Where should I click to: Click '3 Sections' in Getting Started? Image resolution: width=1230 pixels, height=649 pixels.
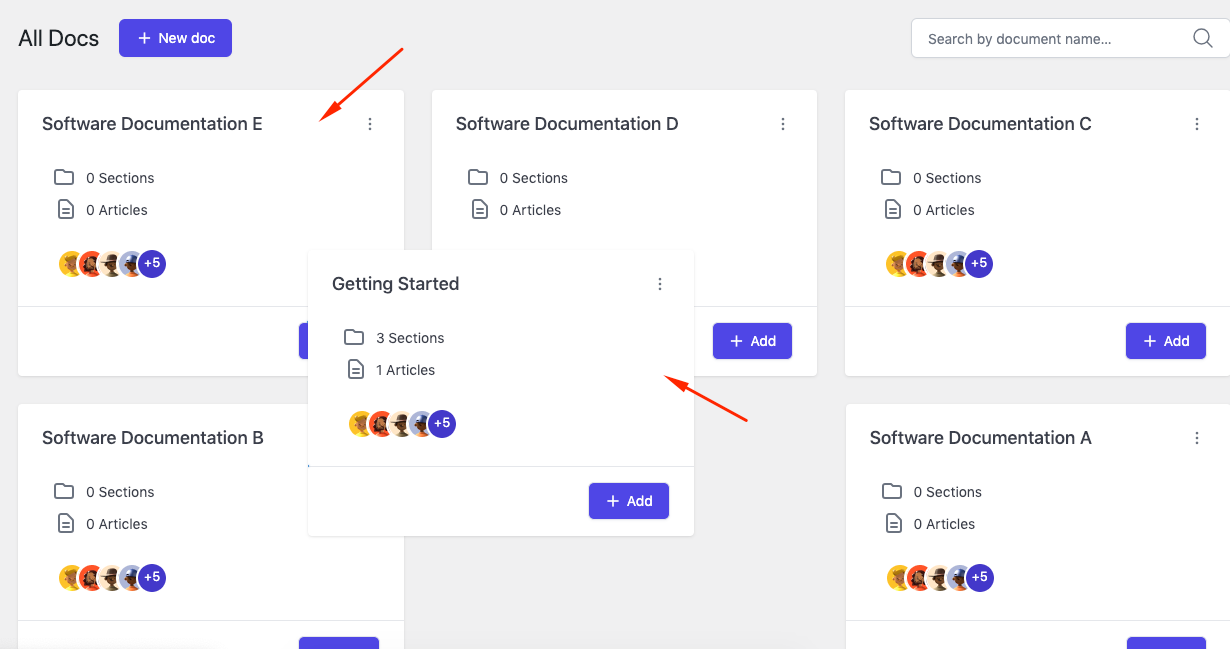(410, 338)
